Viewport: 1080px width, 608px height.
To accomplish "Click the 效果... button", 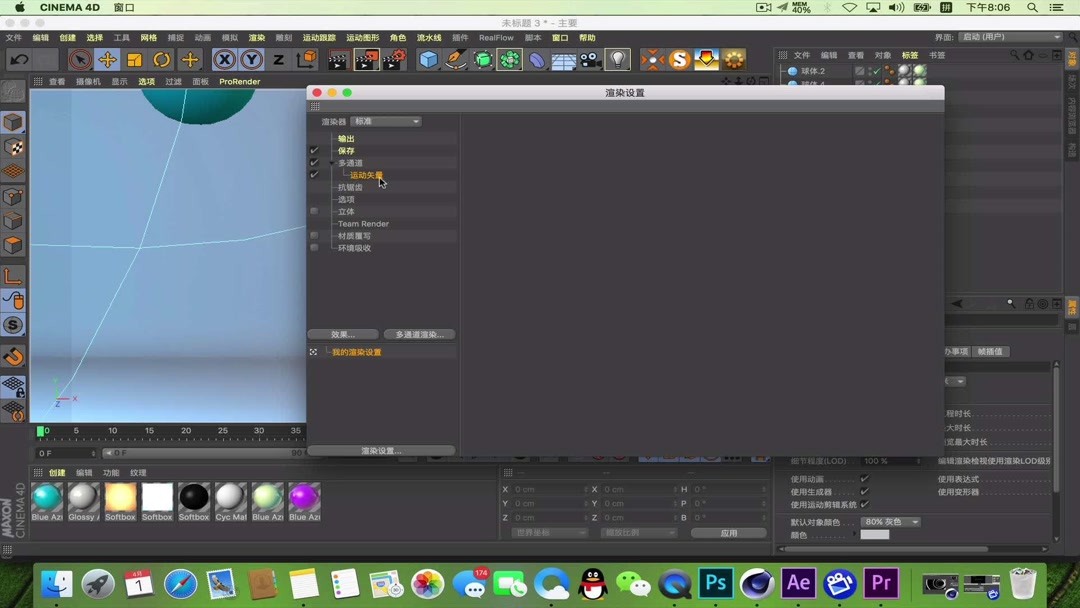I will tap(343, 333).
